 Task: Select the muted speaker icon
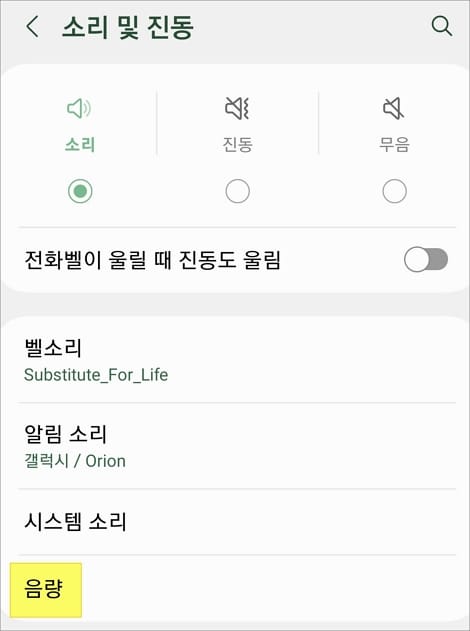[x=394, y=108]
